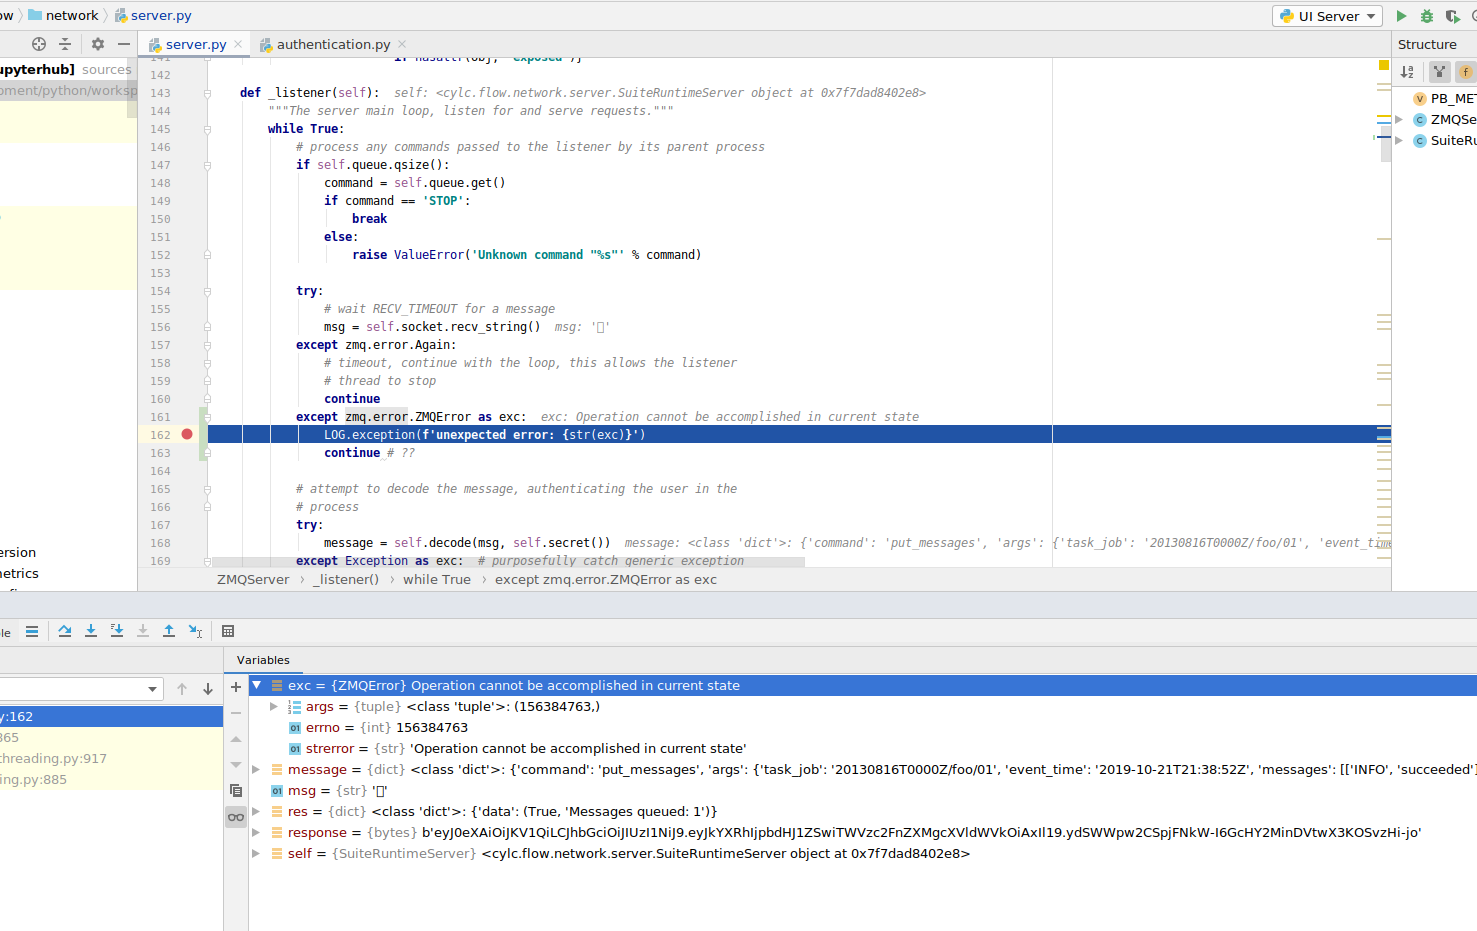Image resolution: width=1477 pixels, height=931 pixels.
Task: Run the UI Server with the green play icon
Action: pyautogui.click(x=1400, y=15)
